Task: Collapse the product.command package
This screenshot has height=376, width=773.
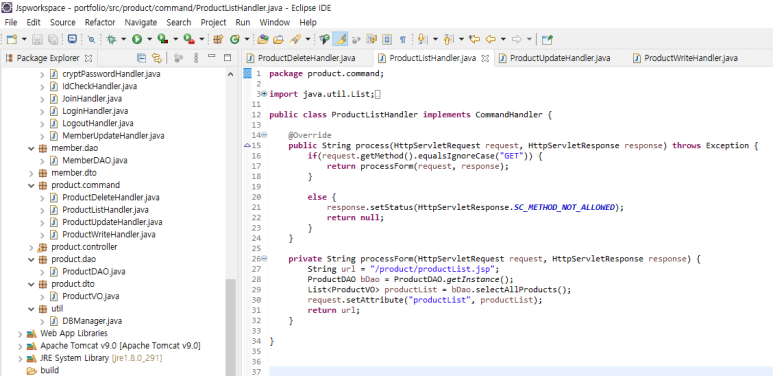Action: (x=32, y=185)
